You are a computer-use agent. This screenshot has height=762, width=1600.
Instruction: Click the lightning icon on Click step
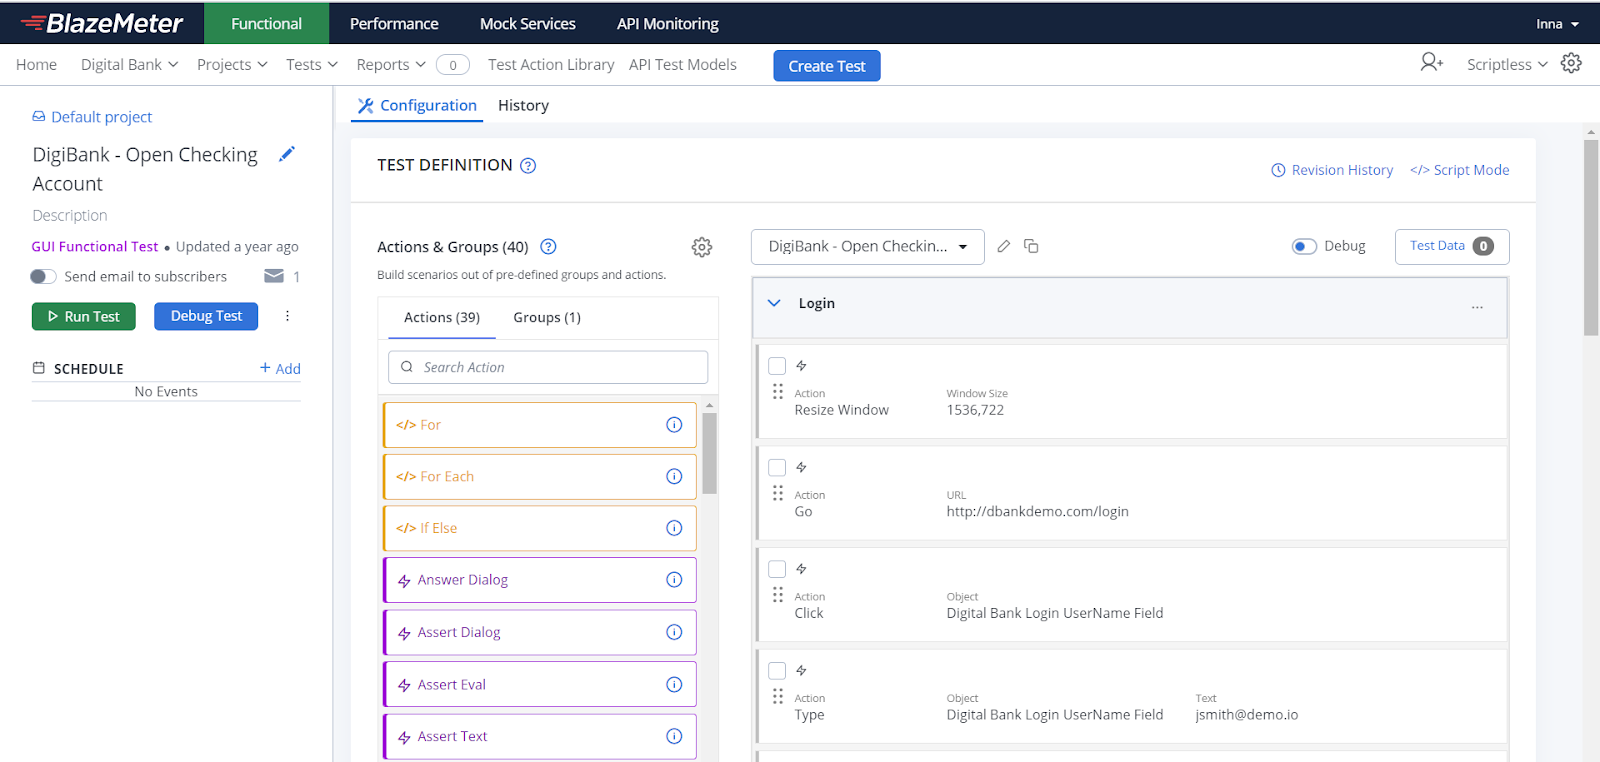coord(801,569)
